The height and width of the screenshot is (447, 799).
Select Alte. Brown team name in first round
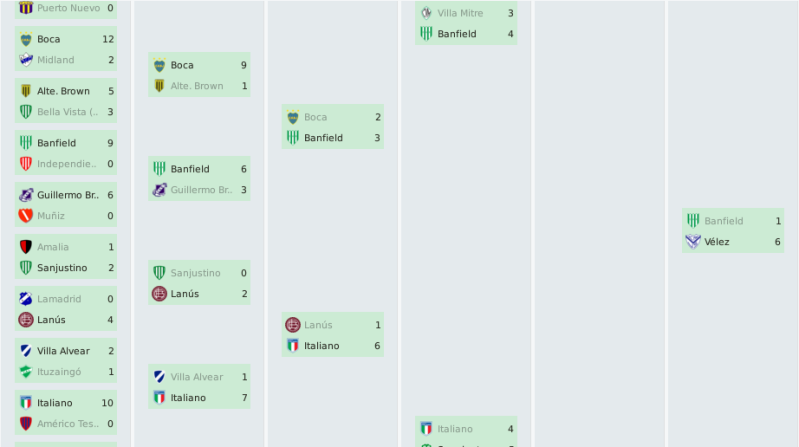[63, 91]
